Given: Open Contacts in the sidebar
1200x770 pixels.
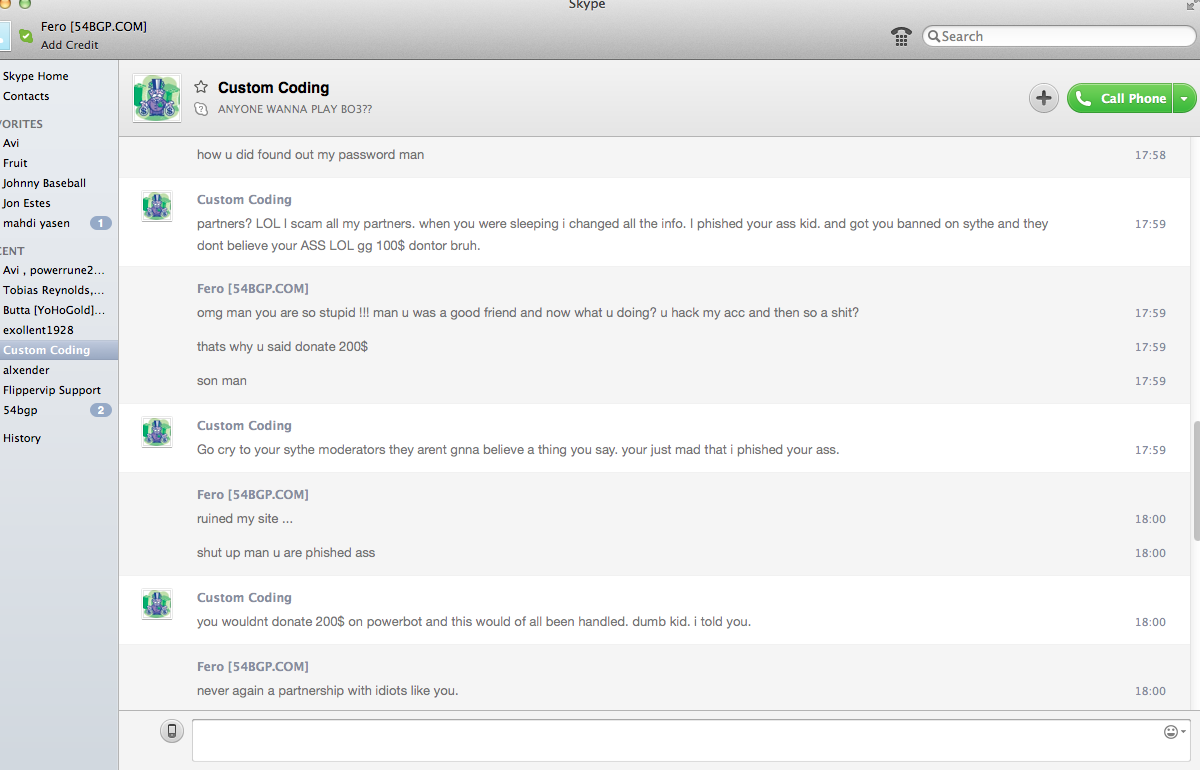Looking at the screenshot, I should coord(26,96).
